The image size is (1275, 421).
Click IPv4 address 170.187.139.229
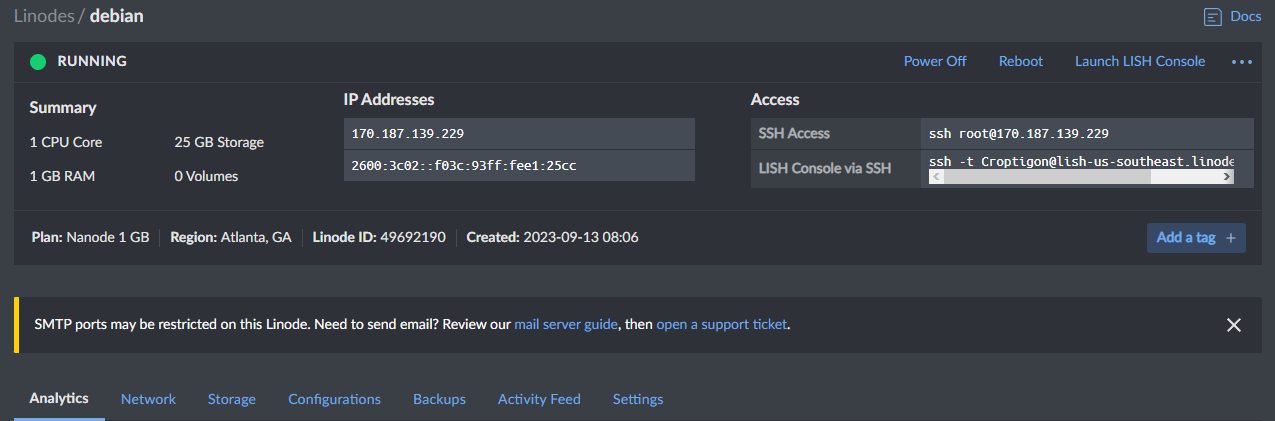coord(407,134)
